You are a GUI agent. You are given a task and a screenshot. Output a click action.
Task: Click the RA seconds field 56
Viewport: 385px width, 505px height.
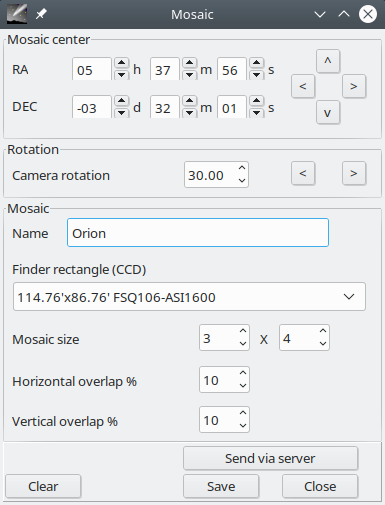232,69
